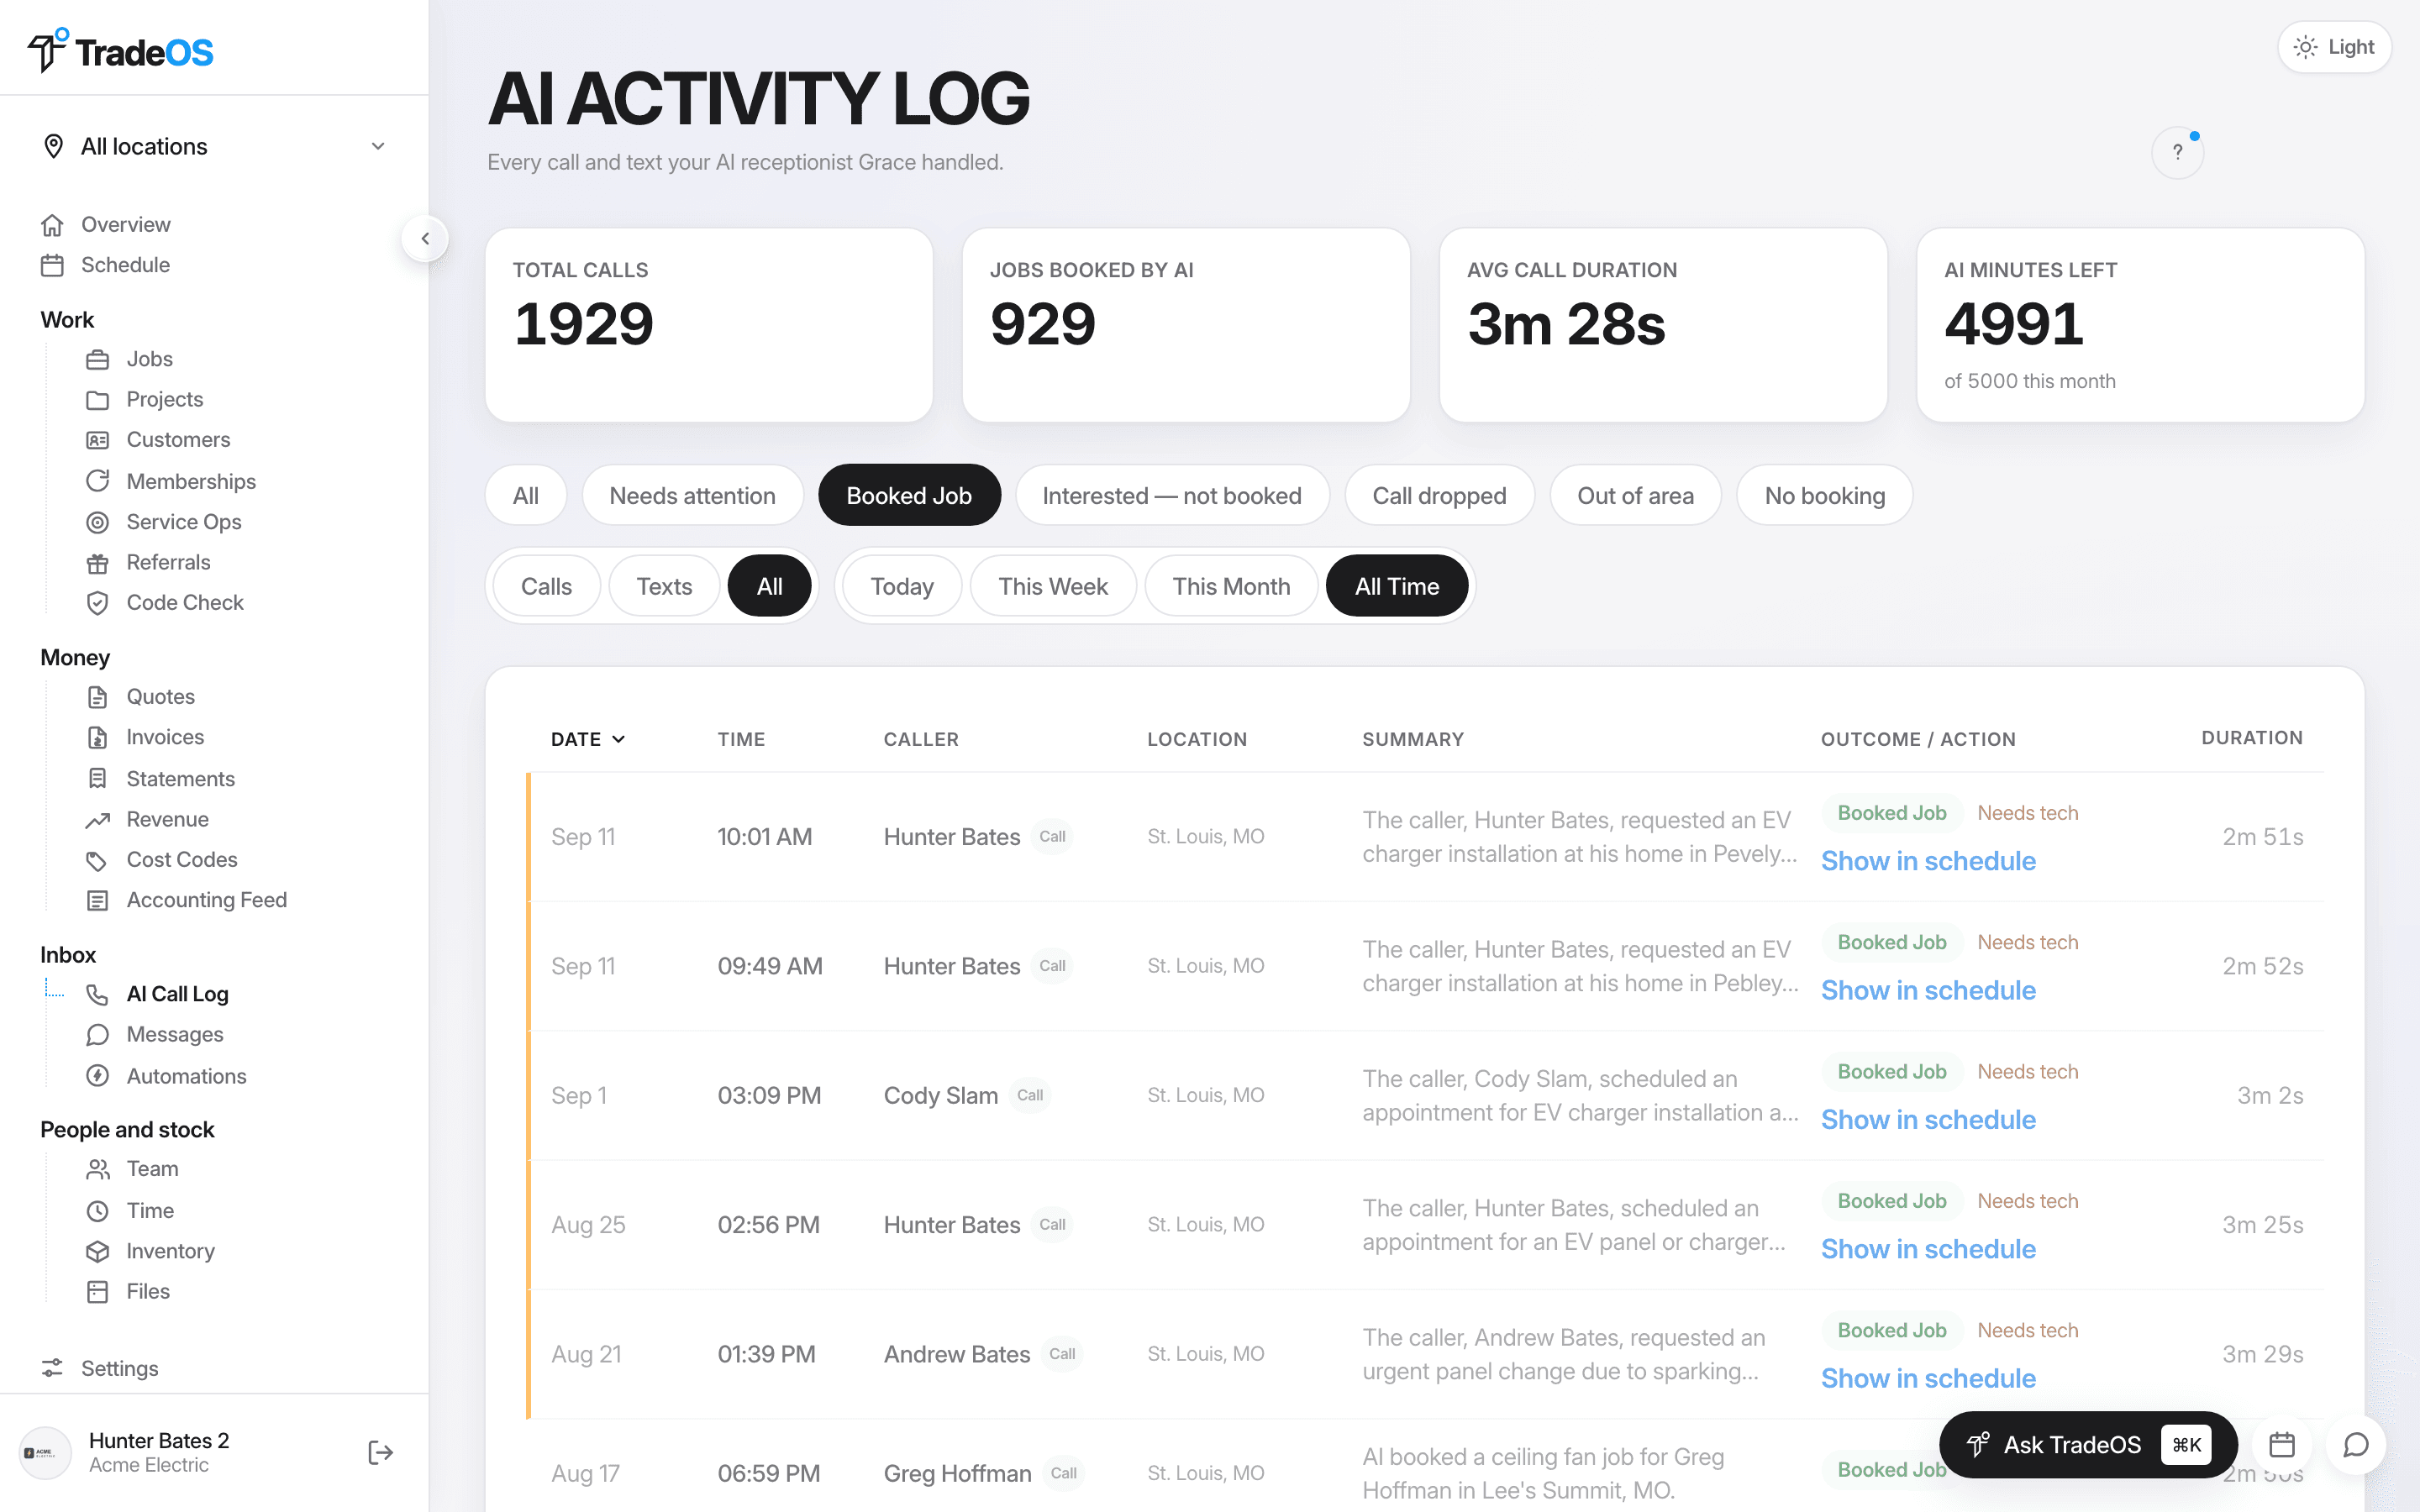Select the Out of area filter
The height and width of the screenshot is (1512, 2420).
pyautogui.click(x=1635, y=495)
